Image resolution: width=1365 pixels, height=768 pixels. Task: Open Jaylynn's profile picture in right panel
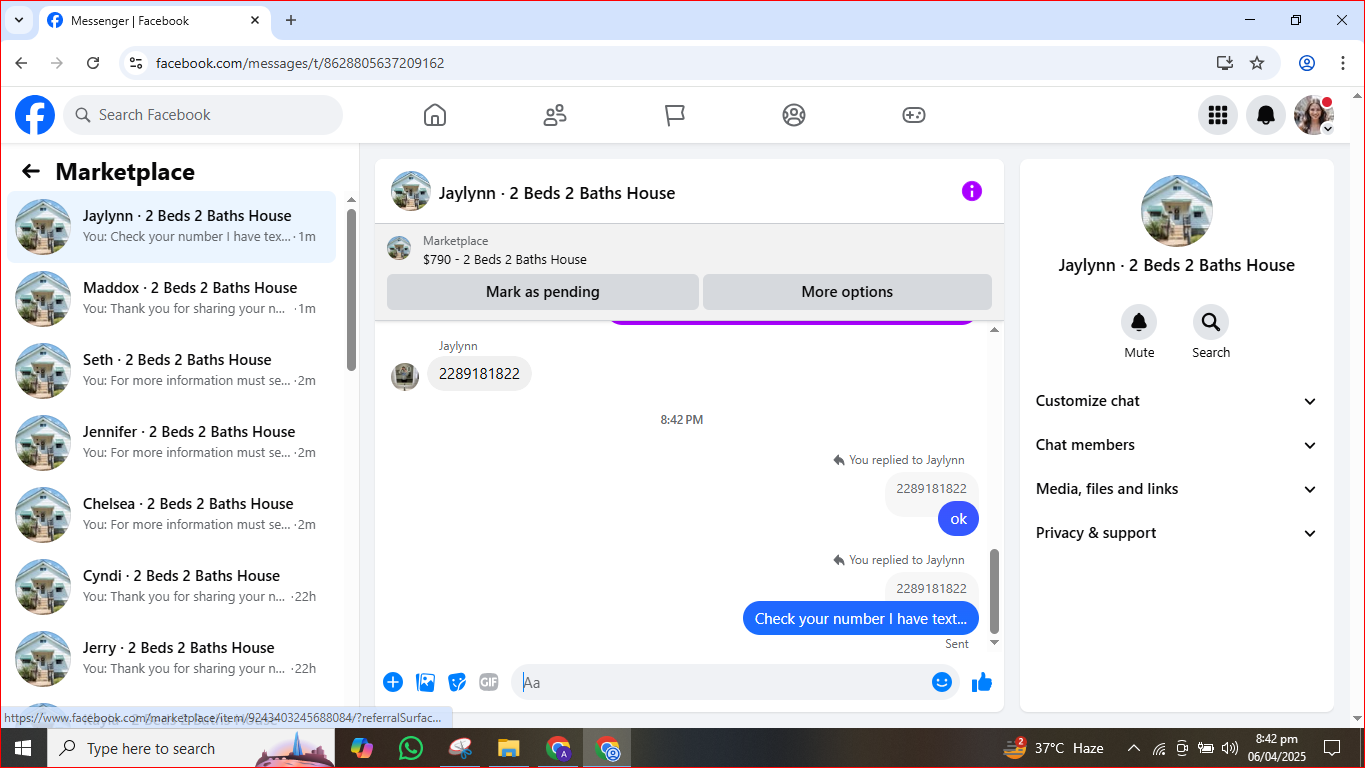[1177, 211]
